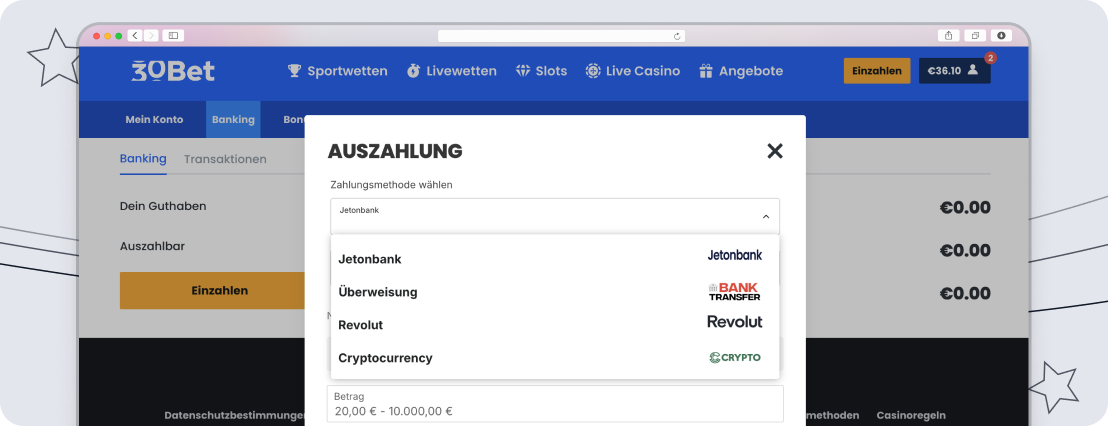Toggle the browser sidebar button

(173, 35)
